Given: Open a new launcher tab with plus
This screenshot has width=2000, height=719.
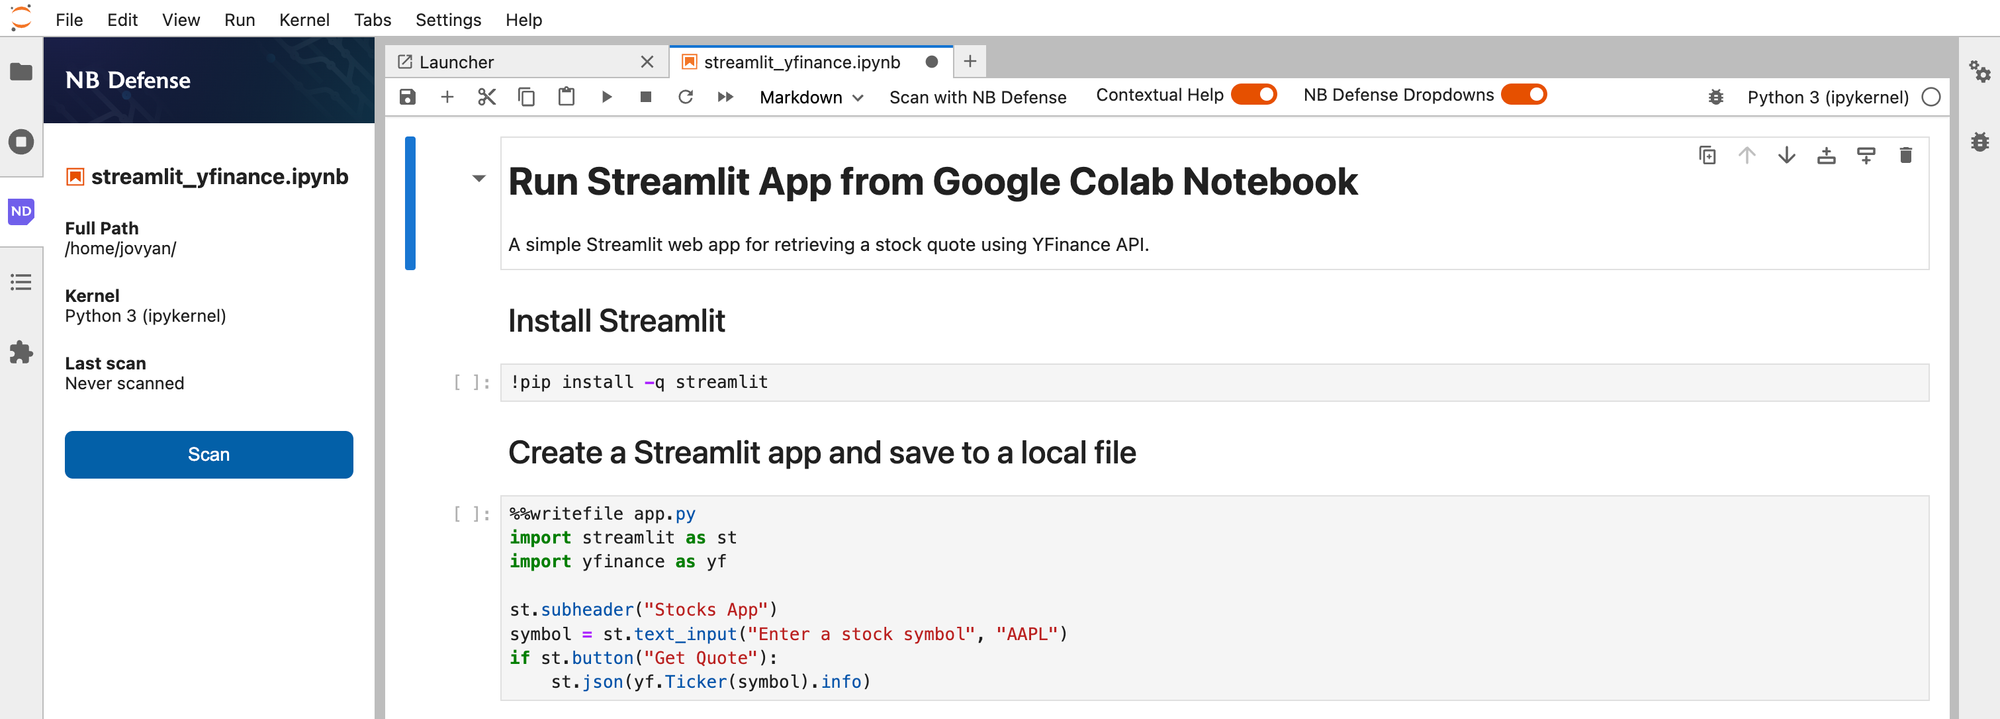Looking at the screenshot, I should [970, 61].
